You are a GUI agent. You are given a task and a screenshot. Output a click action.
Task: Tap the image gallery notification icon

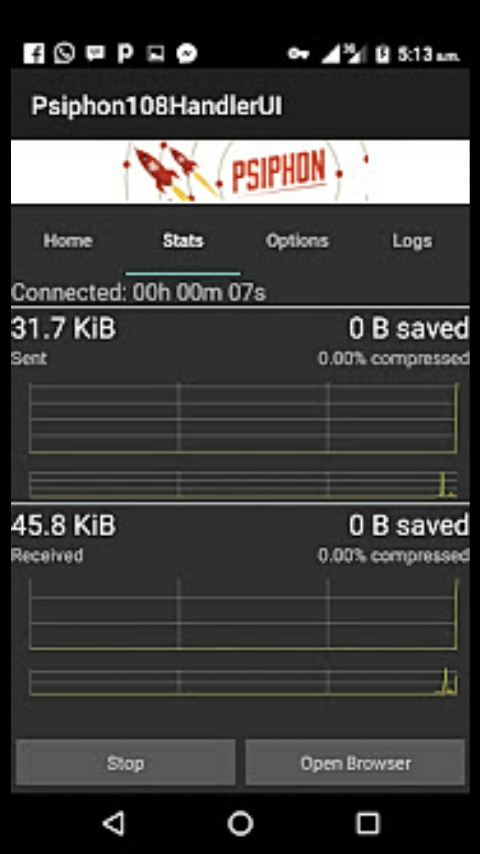(x=155, y=54)
